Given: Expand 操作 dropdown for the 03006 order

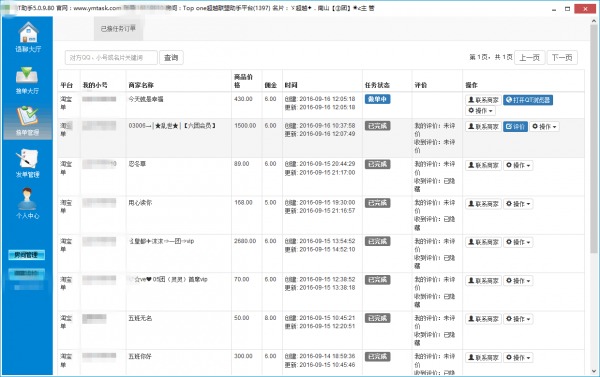Looking at the screenshot, I should click(x=544, y=126).
